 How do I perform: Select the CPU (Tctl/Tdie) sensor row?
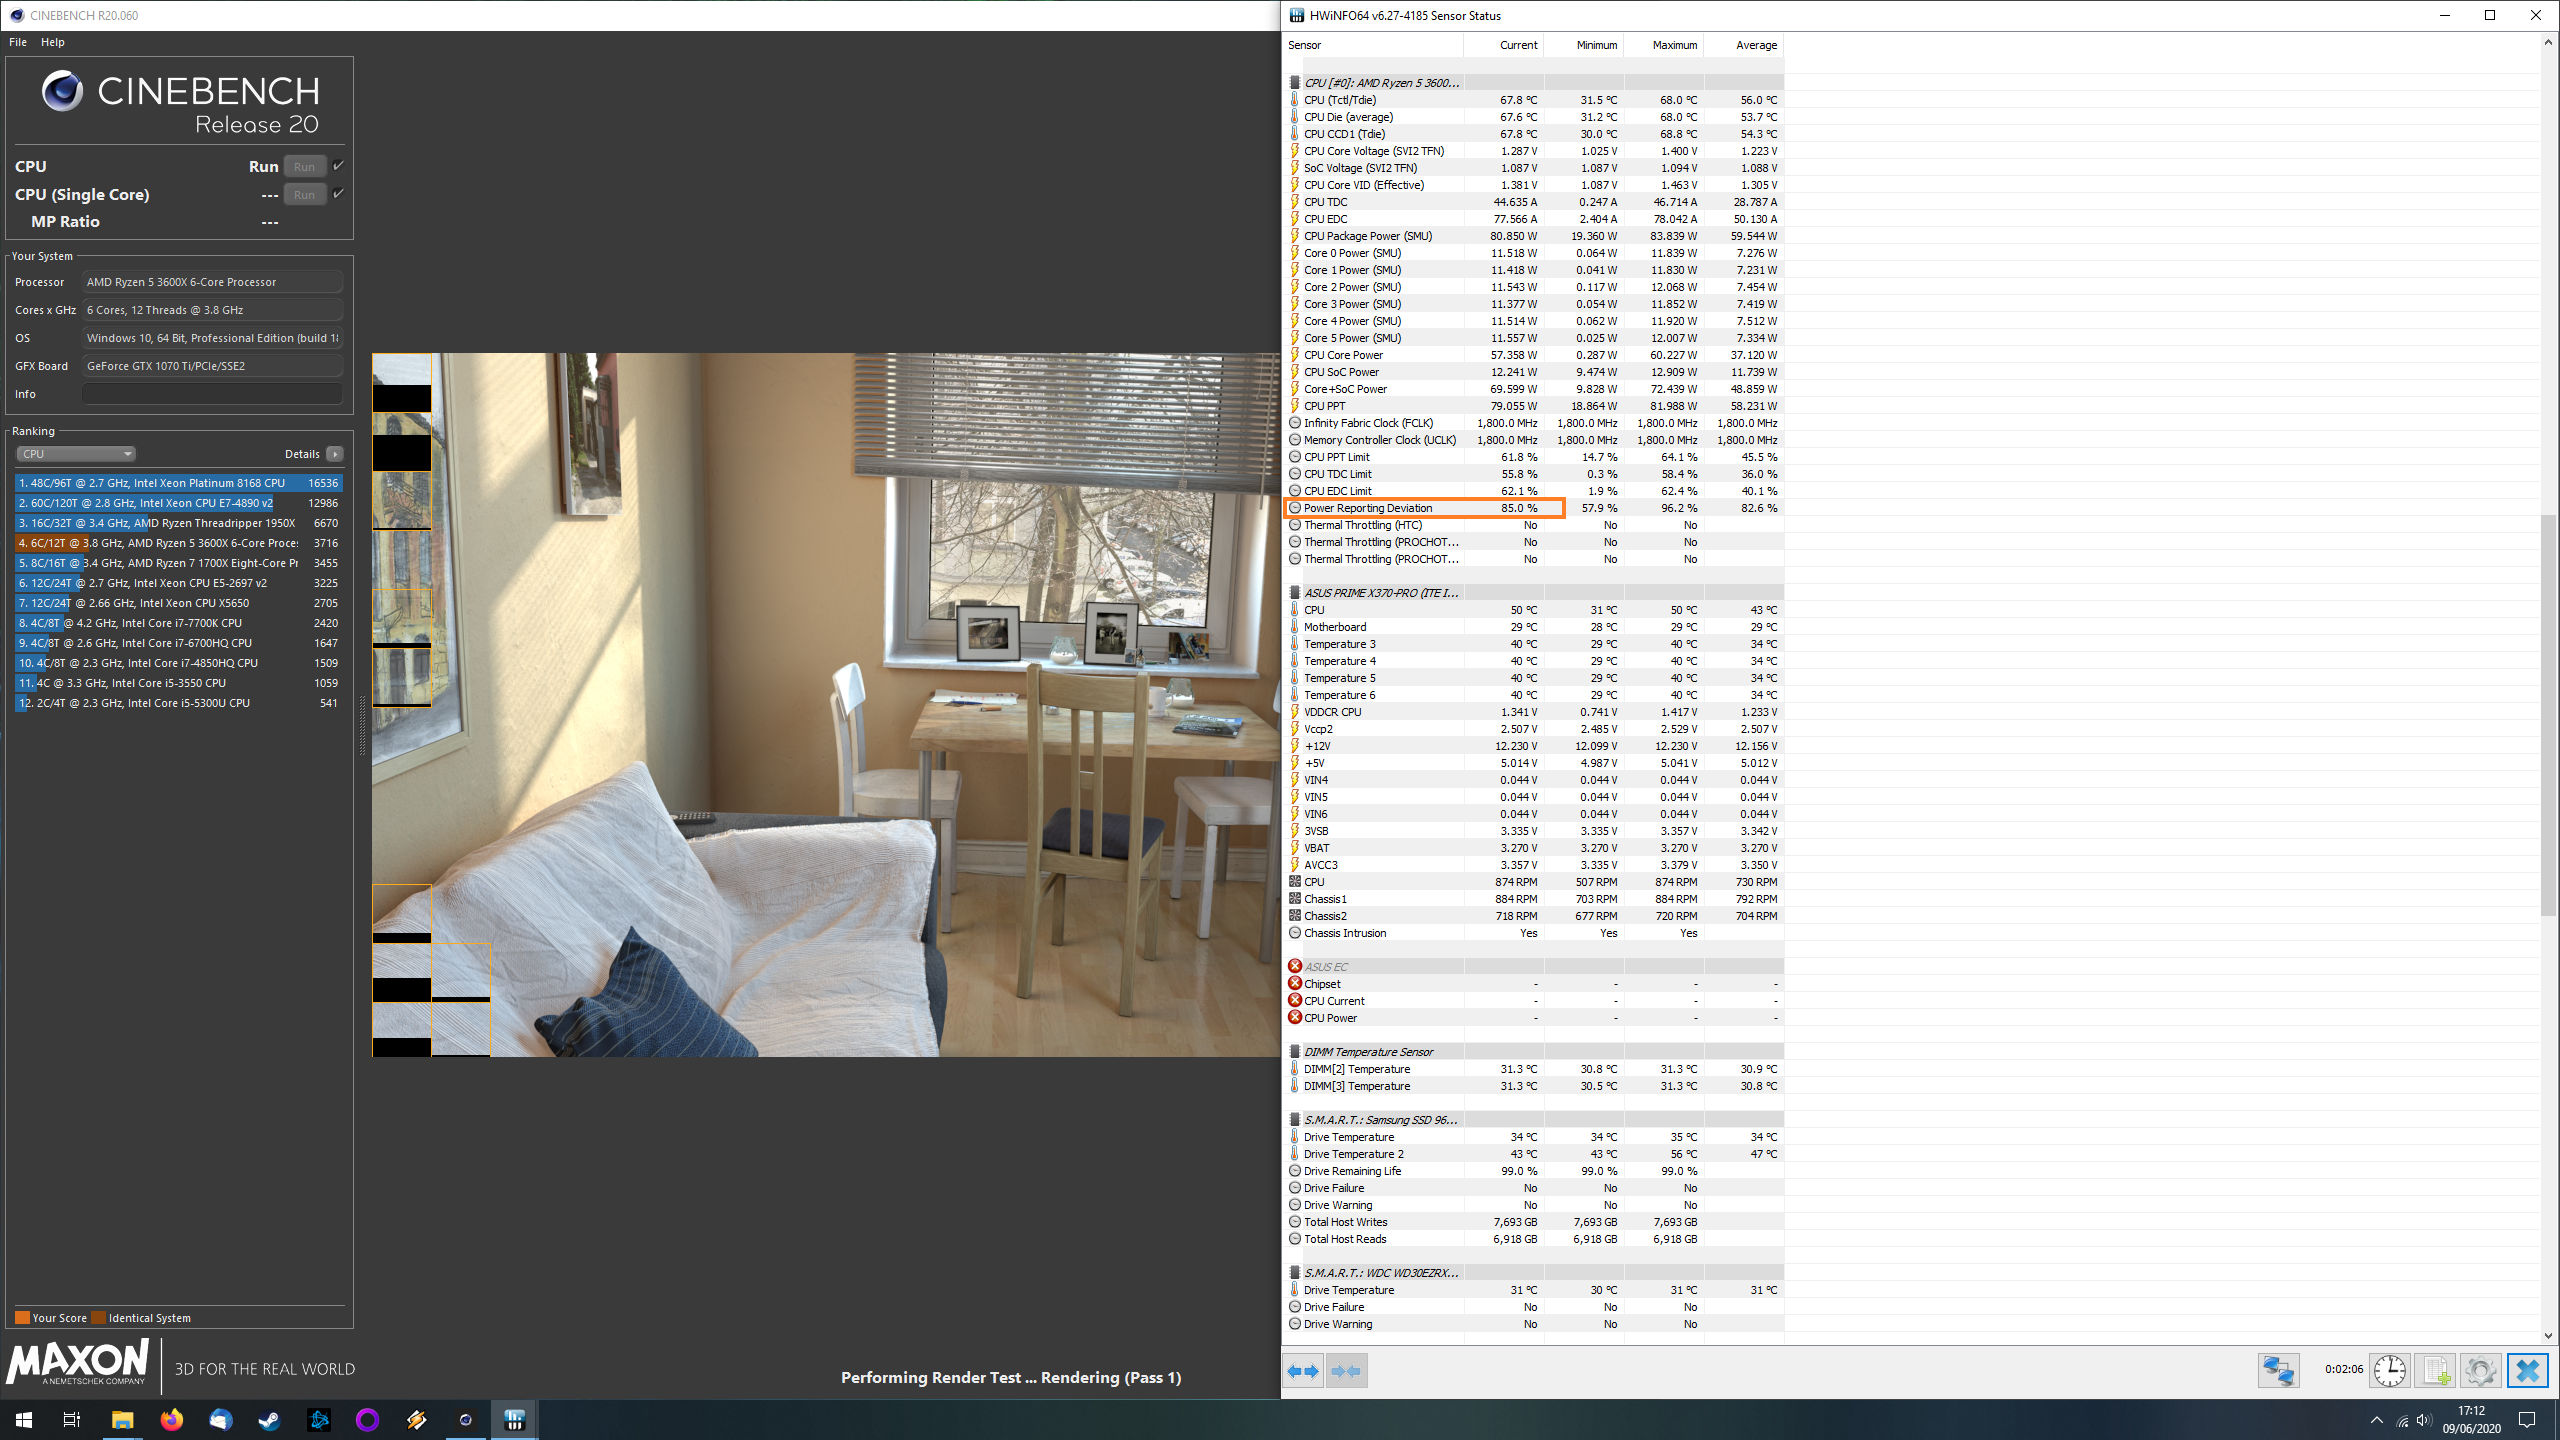[x=1533, y=100]
